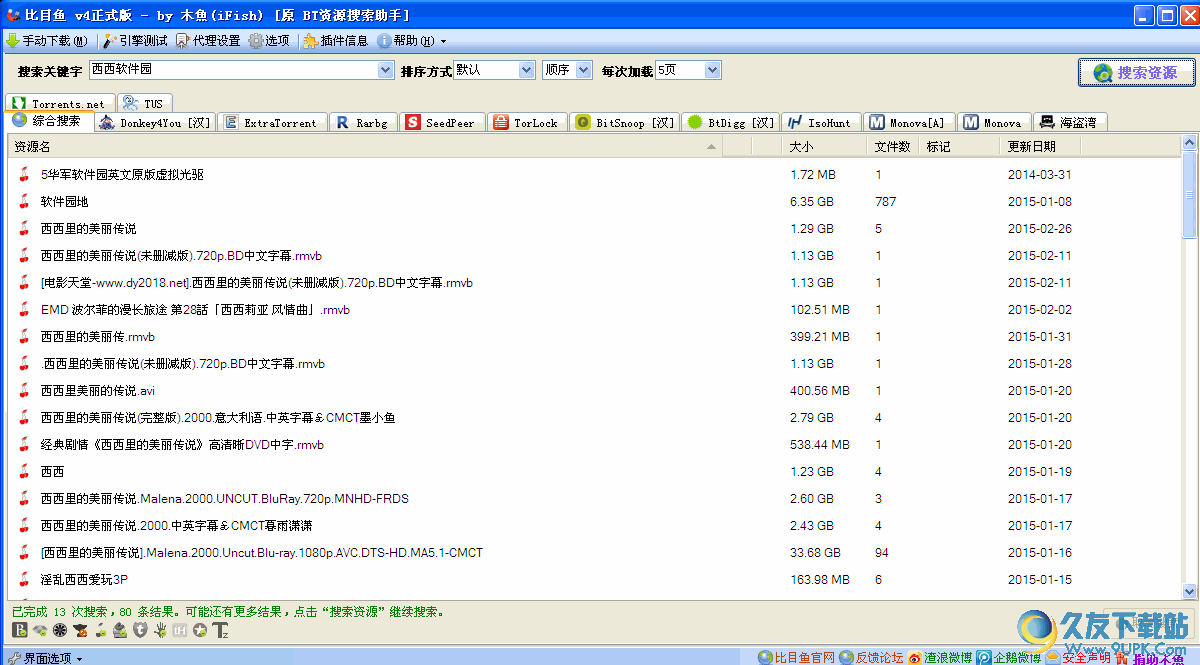Click the torrent icon beside 5华军软件园英文原版虚拟光驱
The height and width of the screenshot is (665, 1200).
[x=24, y=175]
